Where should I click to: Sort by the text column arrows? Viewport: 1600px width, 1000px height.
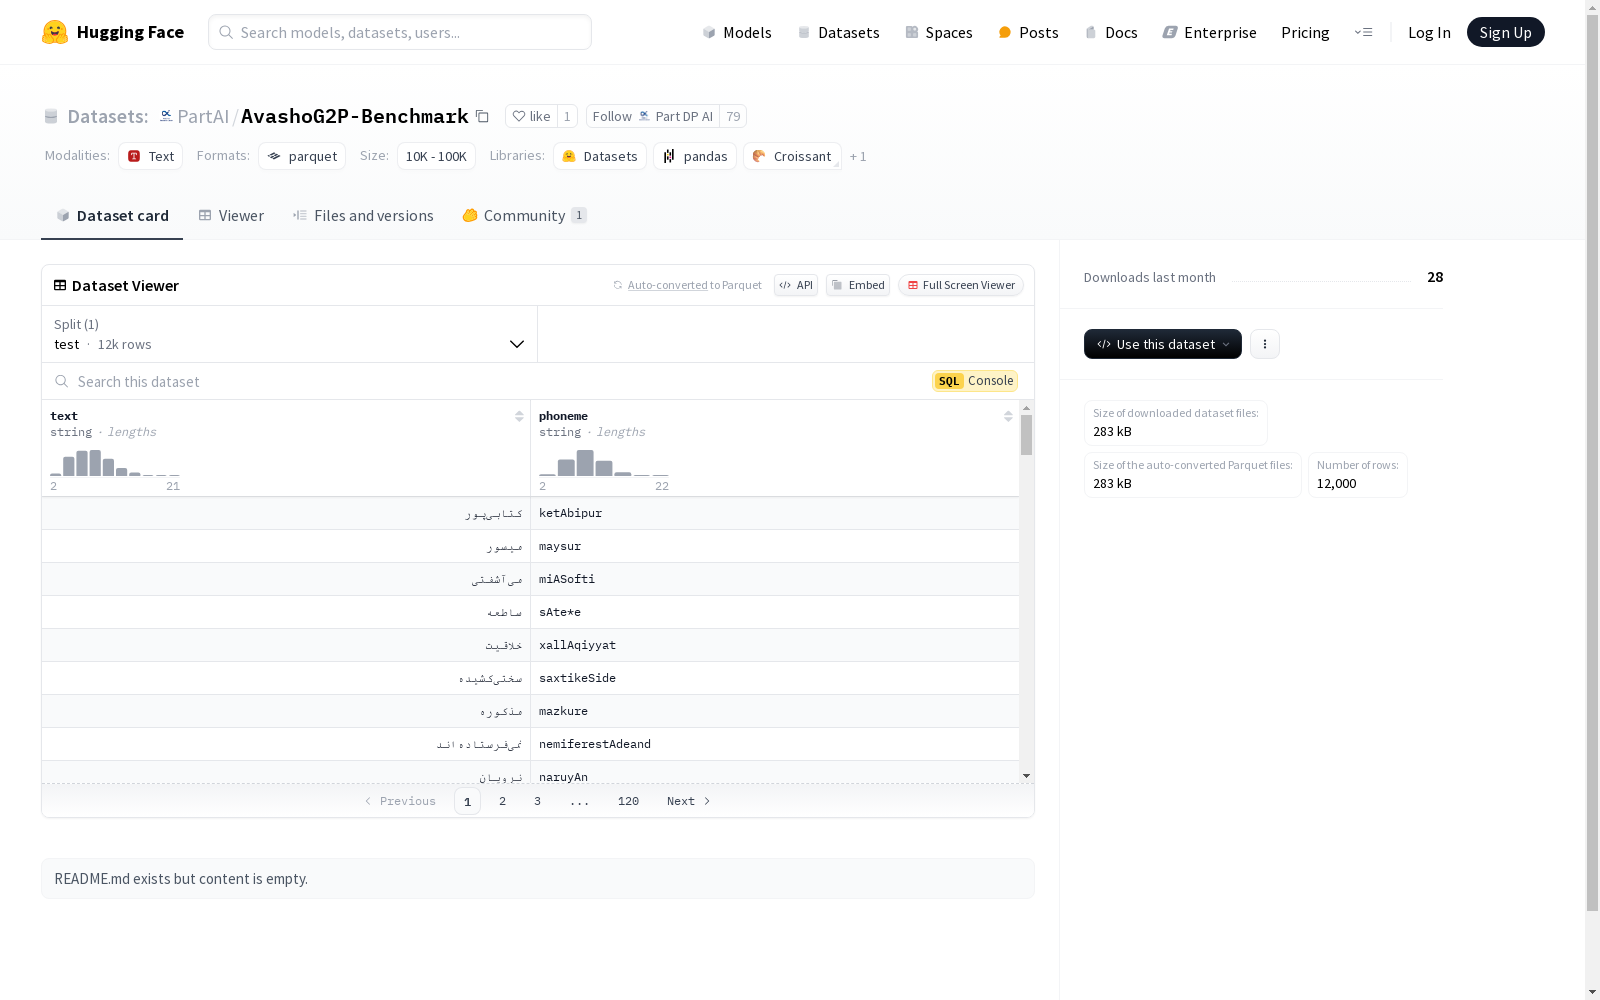[519, 416]
